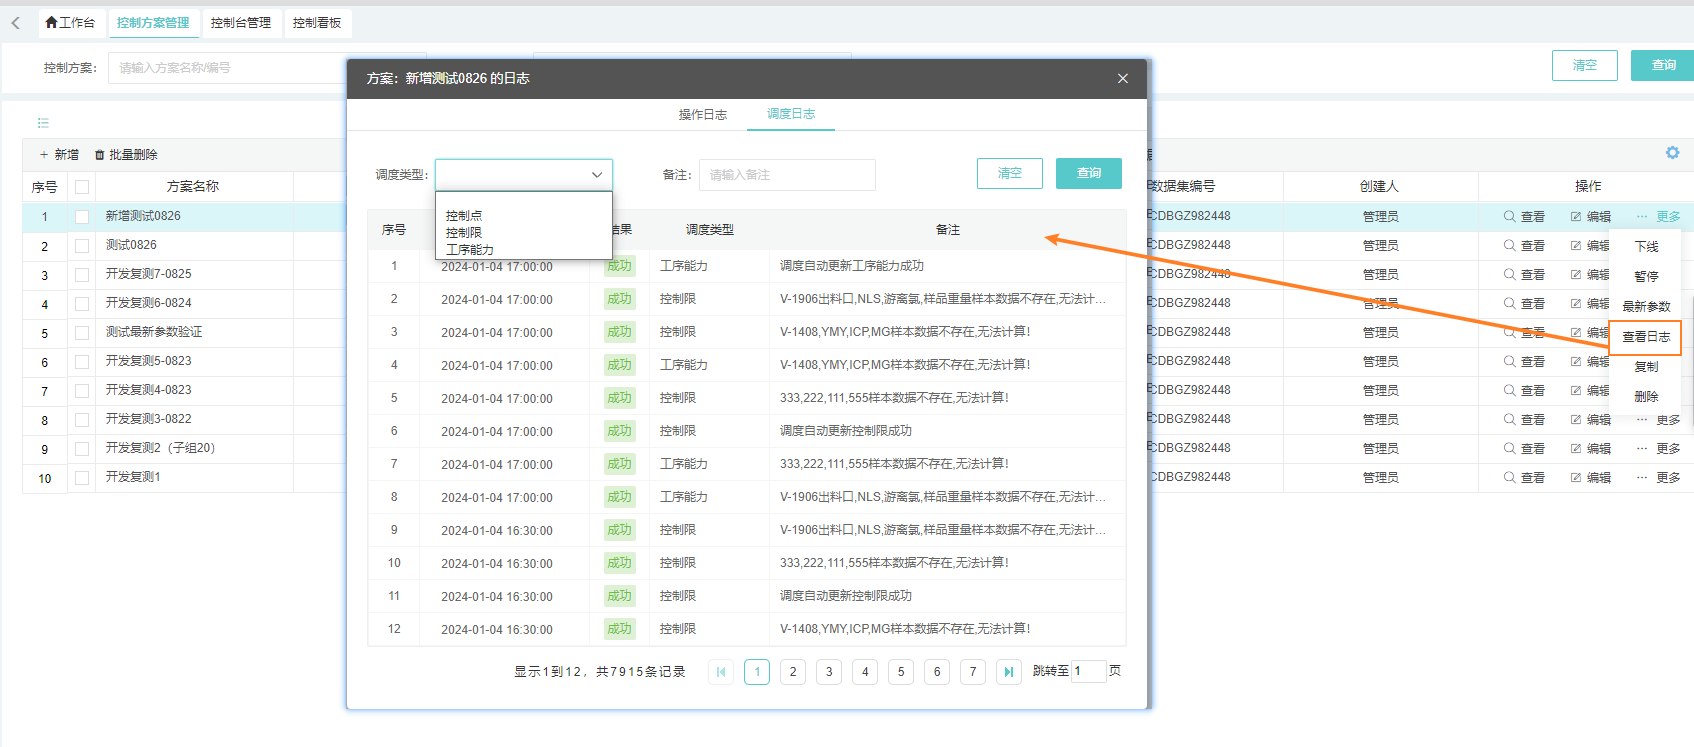Go to page 5 of logs
This screenshot has width=1694, height=747.
(x=901, y=672)
